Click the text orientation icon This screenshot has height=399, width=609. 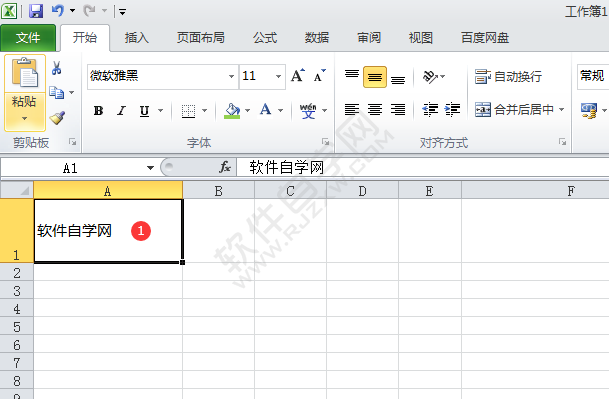(x=430, y=77)
